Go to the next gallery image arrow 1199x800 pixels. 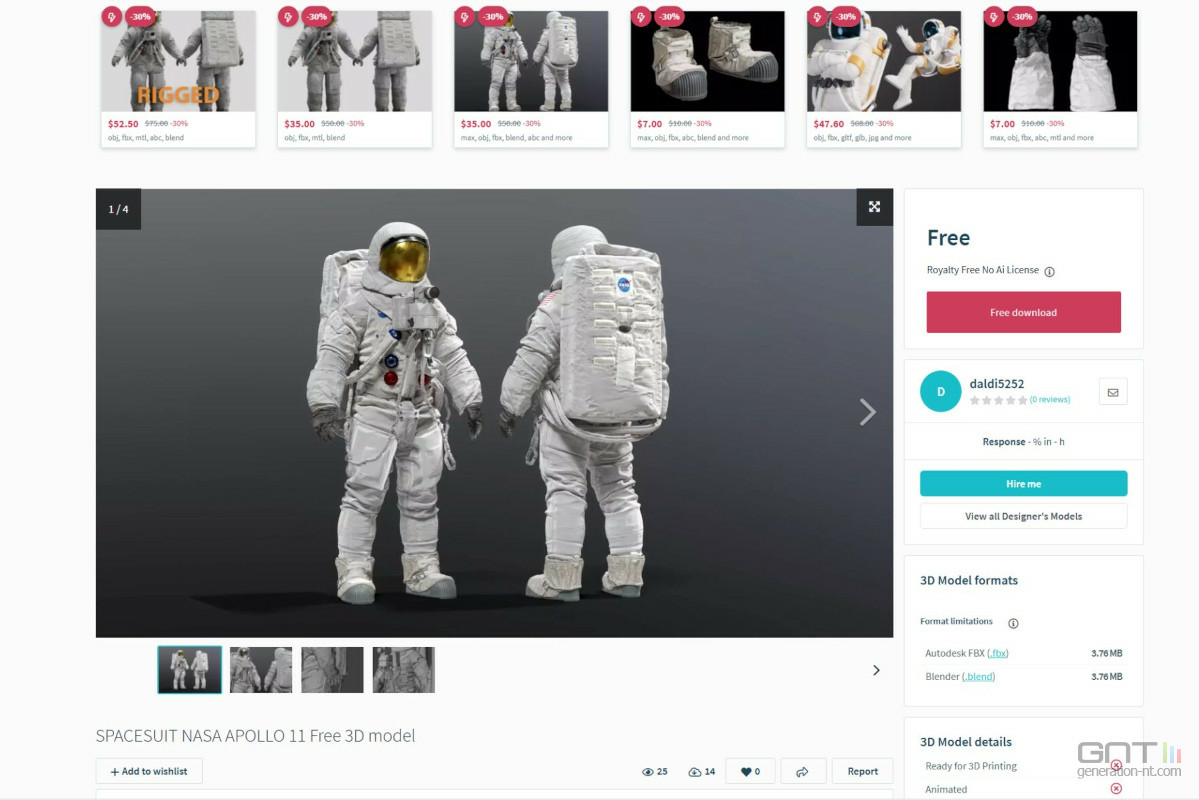(x=867, y=412)
